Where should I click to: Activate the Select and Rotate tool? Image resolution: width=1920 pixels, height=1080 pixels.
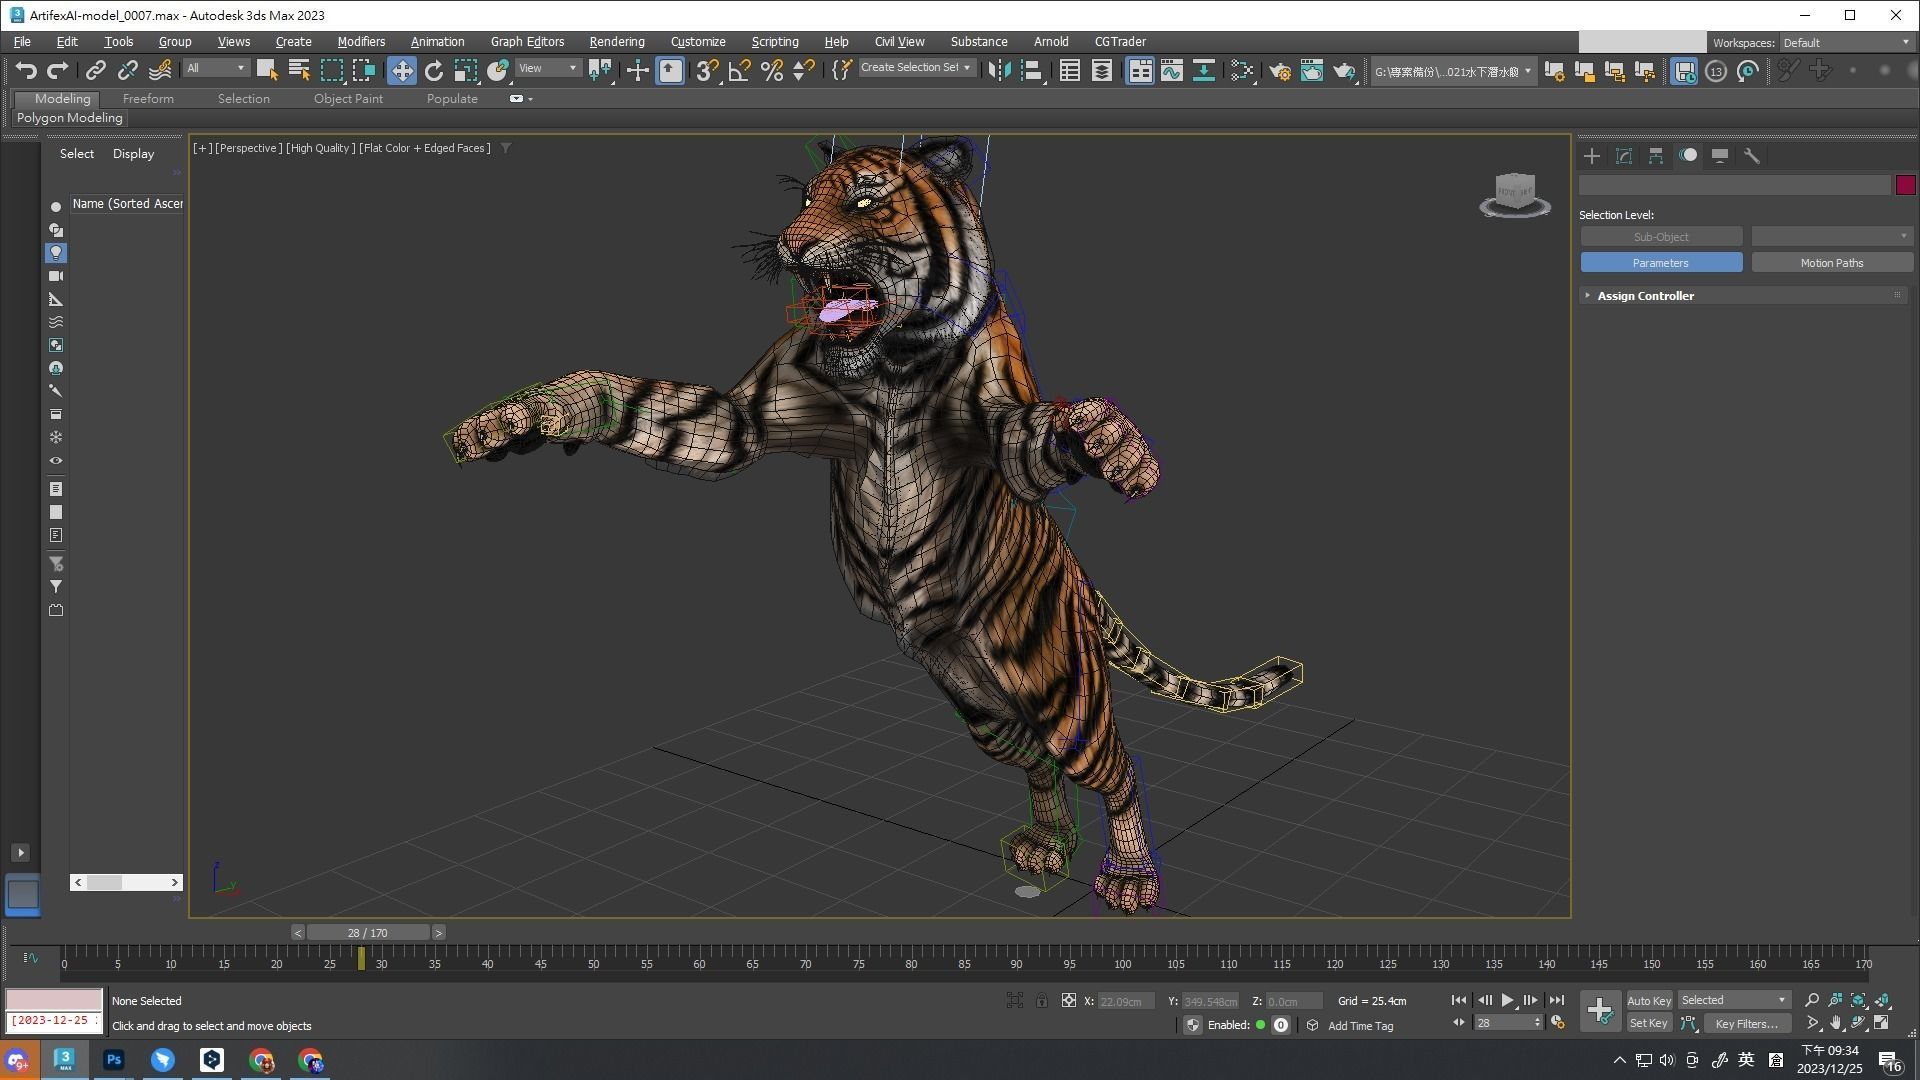point(434,70)
